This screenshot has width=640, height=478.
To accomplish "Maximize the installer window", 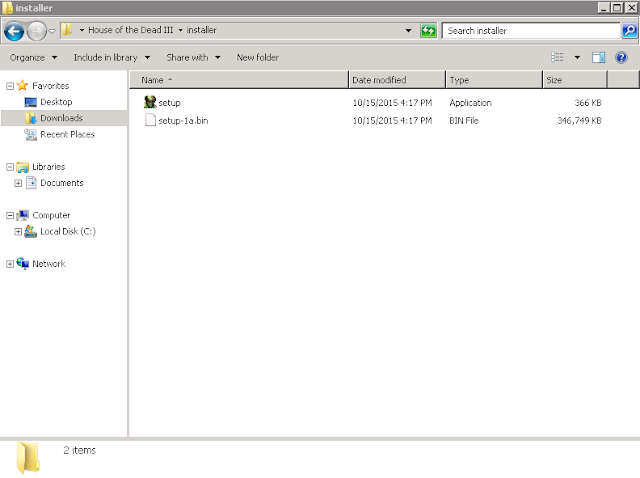I will click(617, 8).
